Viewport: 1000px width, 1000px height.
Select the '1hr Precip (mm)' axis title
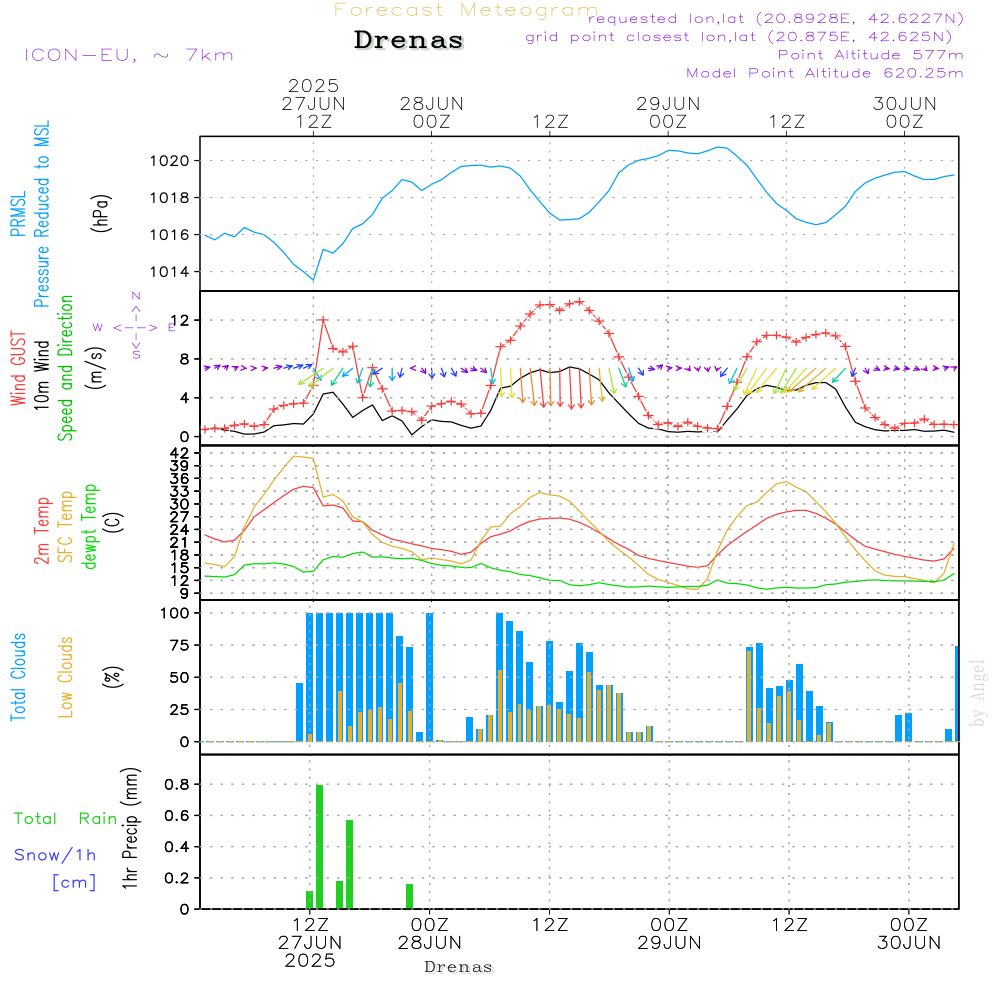pyautogui.click(x=130, y=828)
